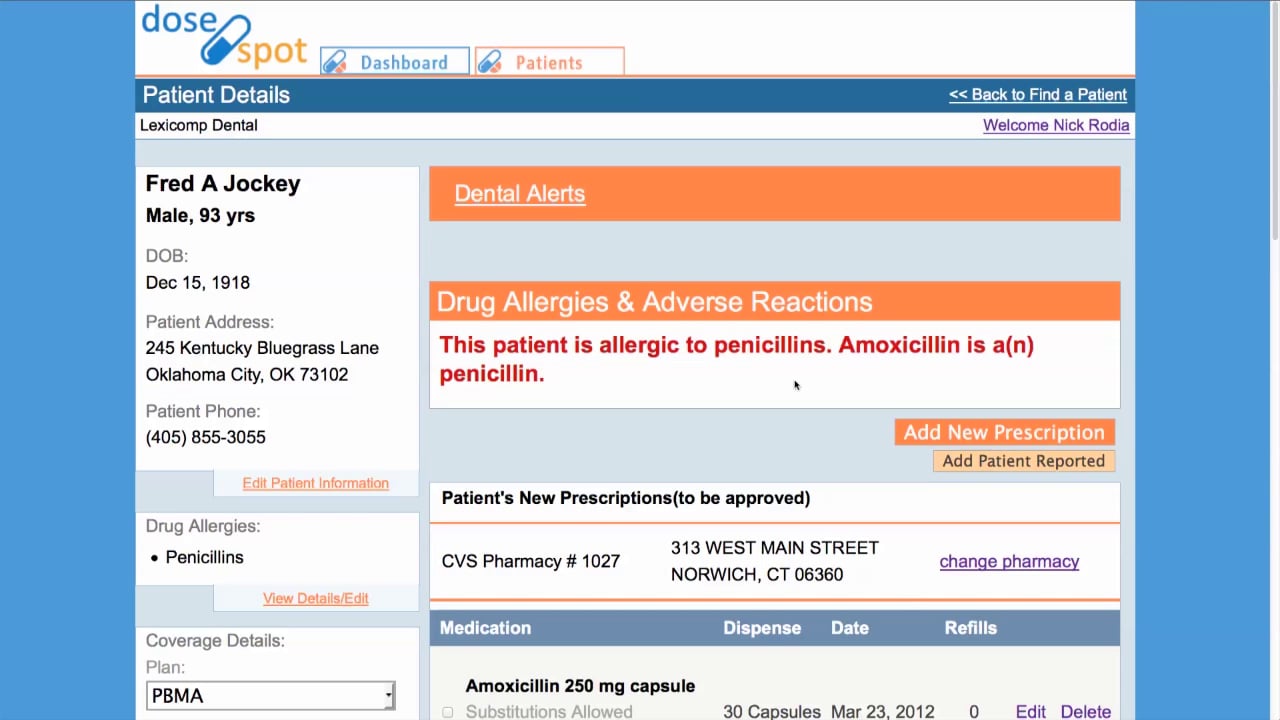
Task: Click the DoseSpot capsule logo
Action: (x=224, y=36)
